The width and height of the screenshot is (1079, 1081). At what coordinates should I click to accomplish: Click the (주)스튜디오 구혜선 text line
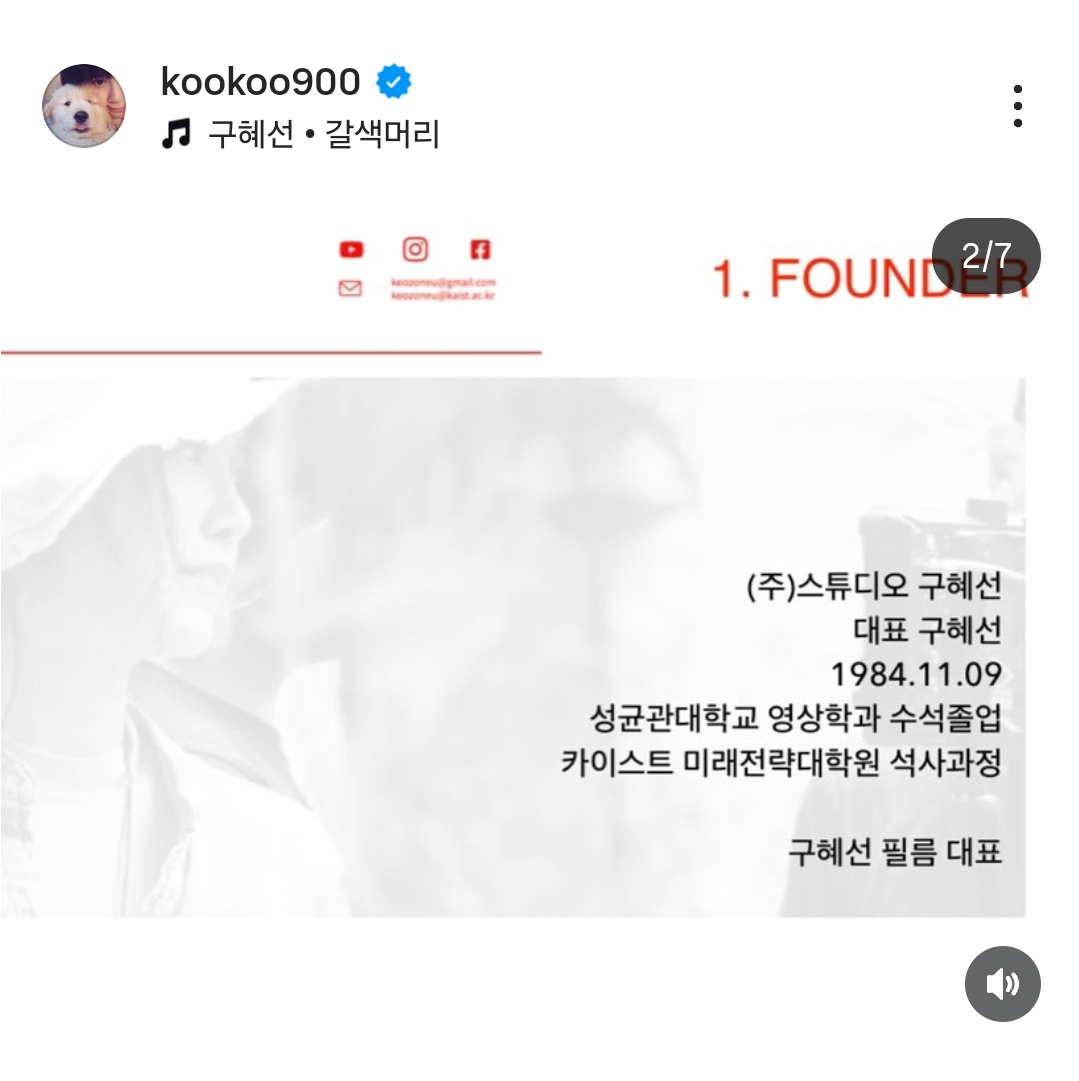pyautogui.click(x=874, y=586)
